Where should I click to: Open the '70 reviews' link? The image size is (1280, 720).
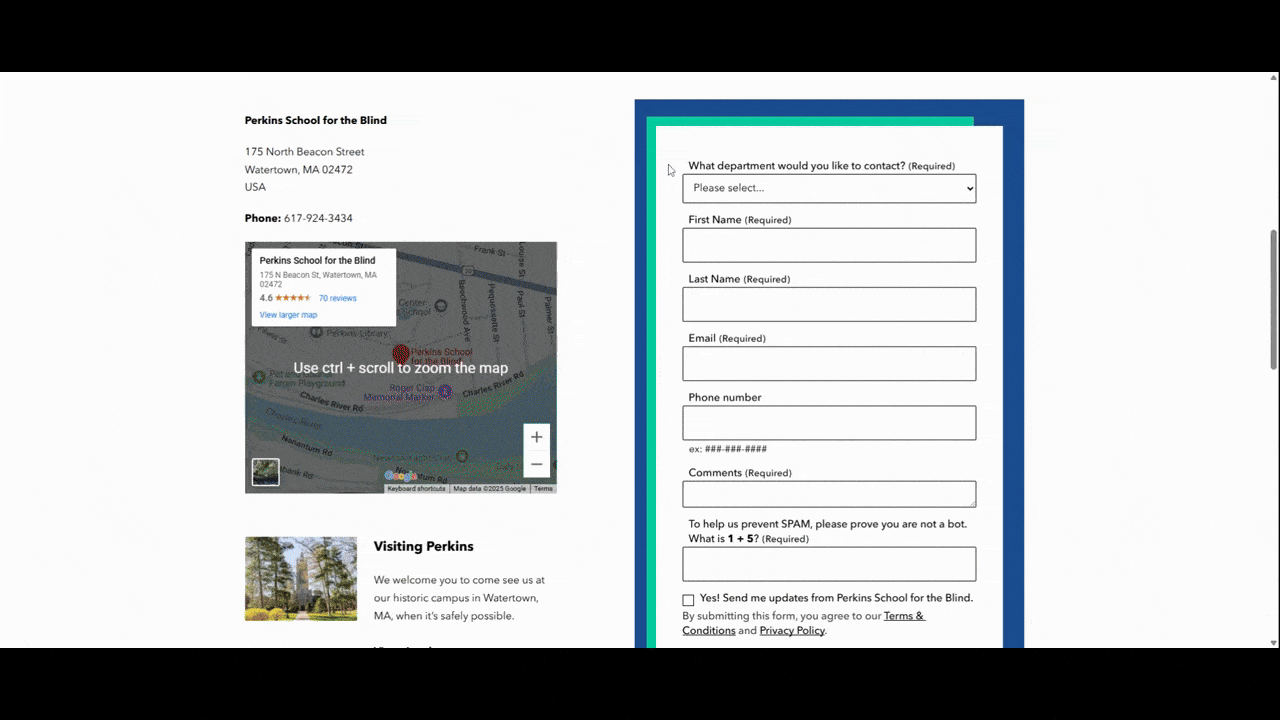pos(337,298)
